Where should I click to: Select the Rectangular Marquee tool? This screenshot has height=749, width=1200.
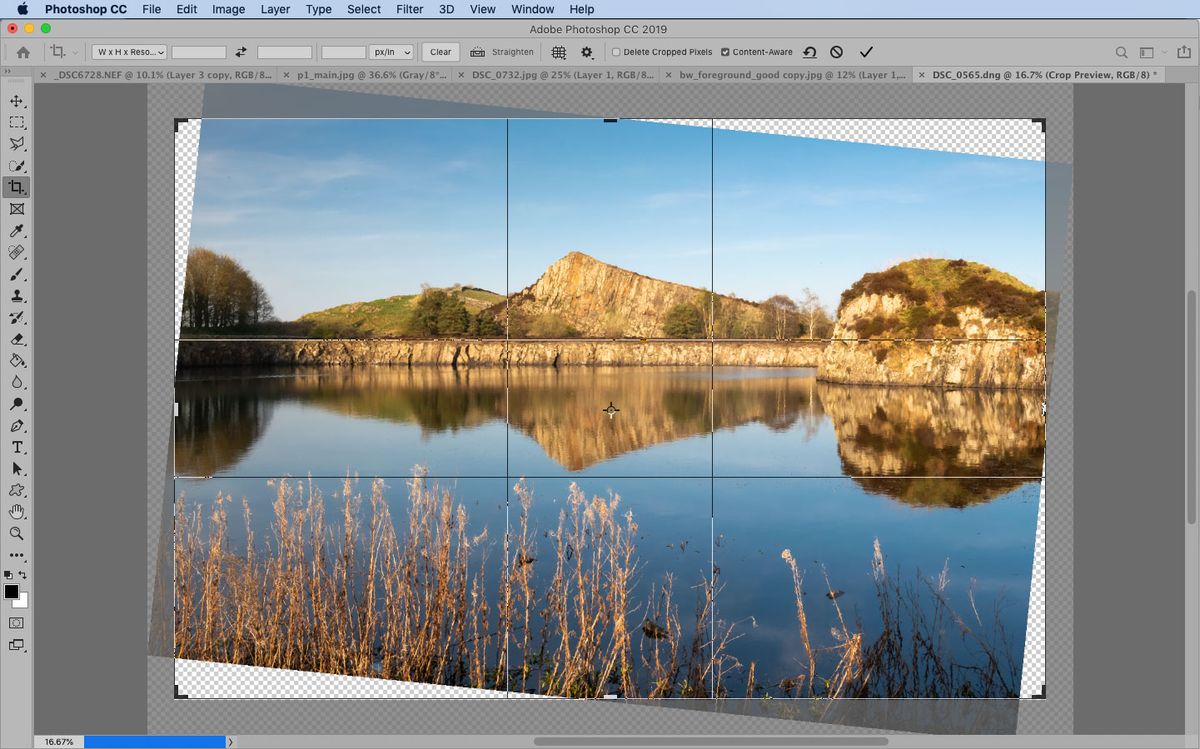[x=17, y=123]
